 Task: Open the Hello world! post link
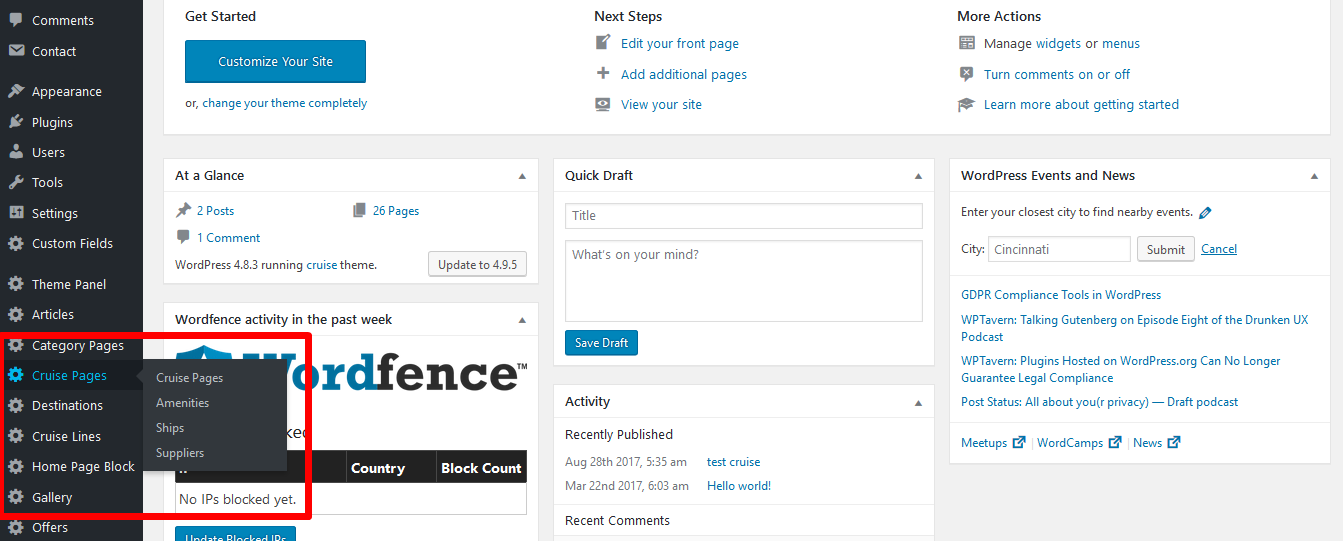(x=739, y=486)
